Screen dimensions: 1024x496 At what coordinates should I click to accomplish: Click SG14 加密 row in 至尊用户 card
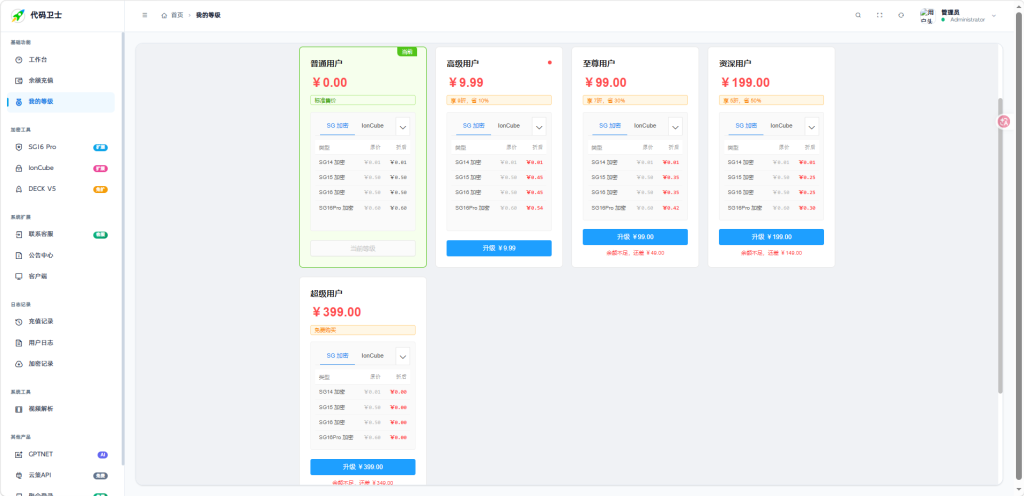point(635,163)
